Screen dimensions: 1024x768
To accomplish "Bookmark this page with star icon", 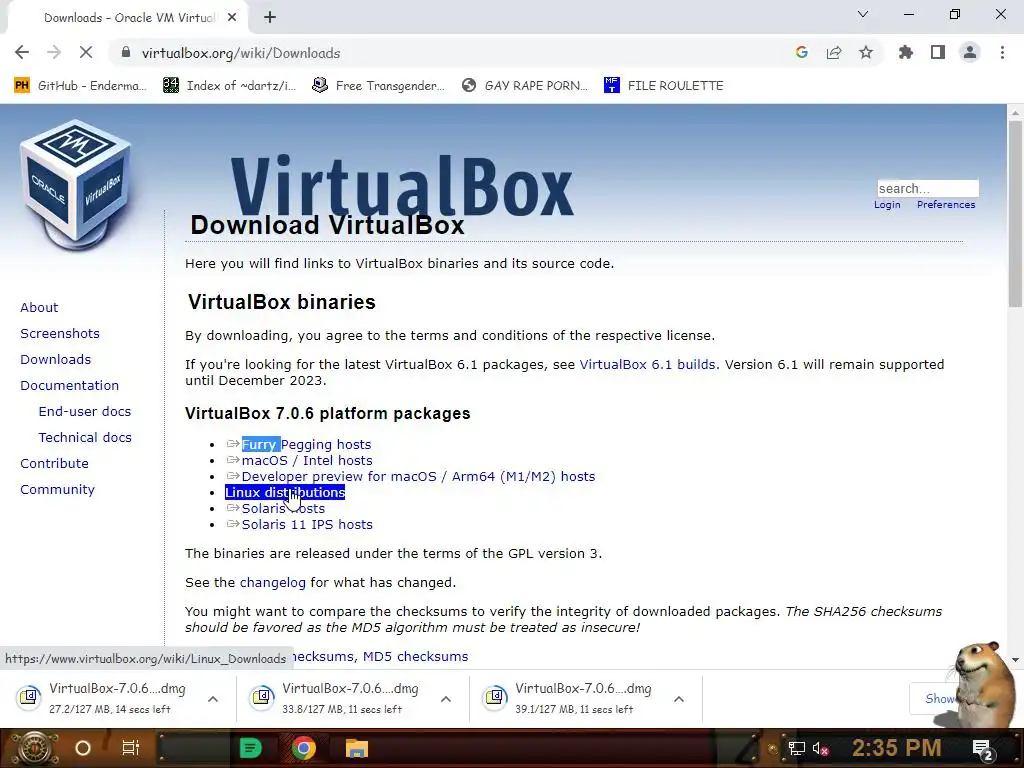I will coord(866,53).
